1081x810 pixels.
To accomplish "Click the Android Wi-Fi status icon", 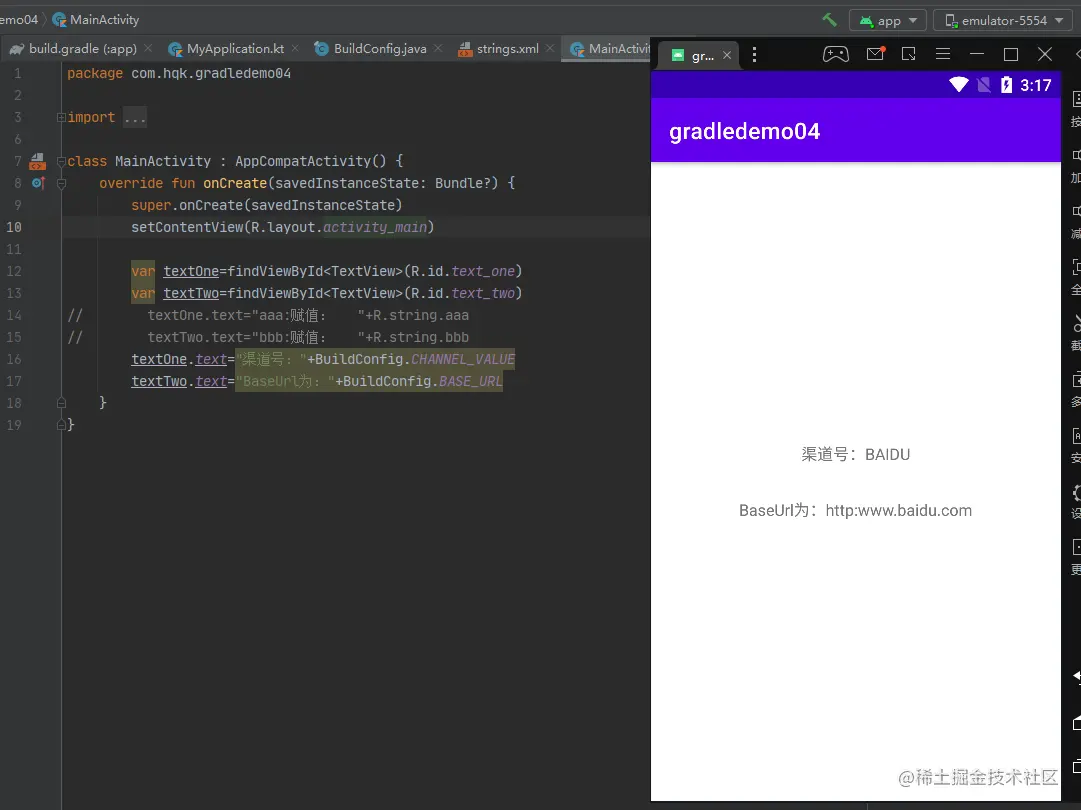I will click(x=958, y=85).
